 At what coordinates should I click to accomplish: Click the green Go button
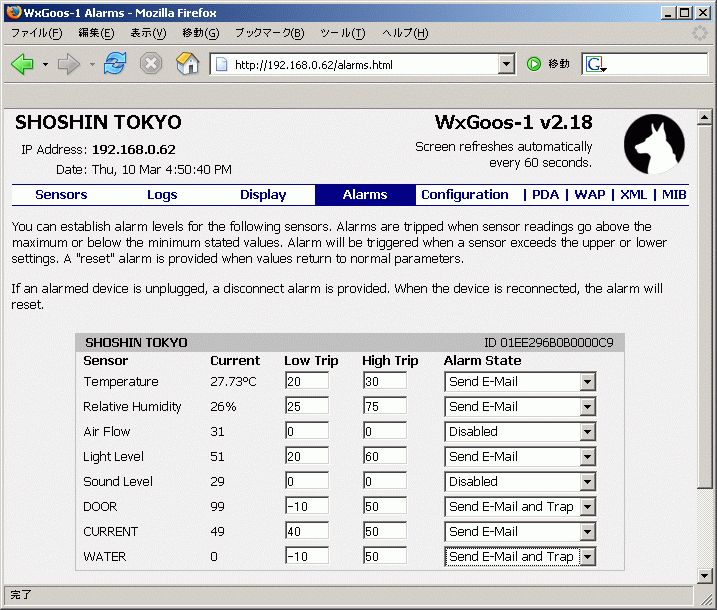click(x=534, y=64)
